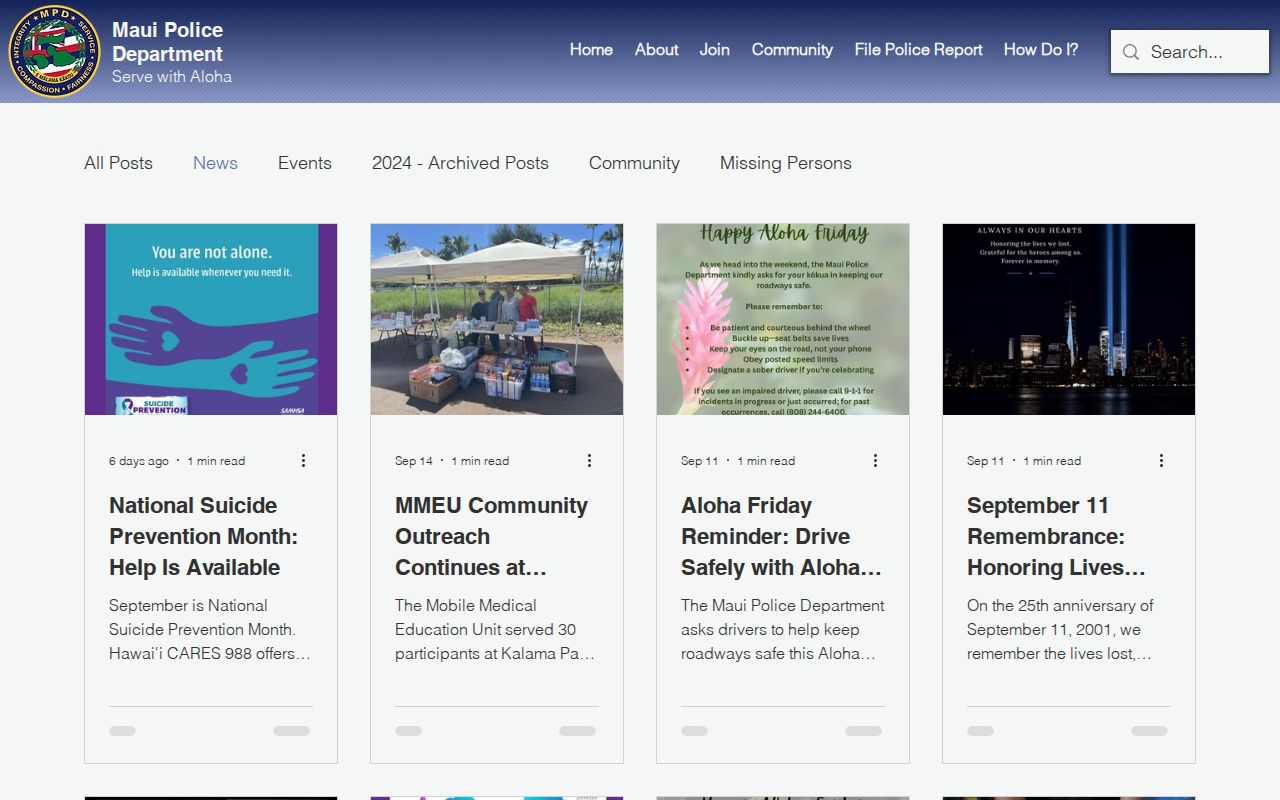1280x800 pixels.
Task: Click the search magnifier icon
Action: click(1131, 52)
